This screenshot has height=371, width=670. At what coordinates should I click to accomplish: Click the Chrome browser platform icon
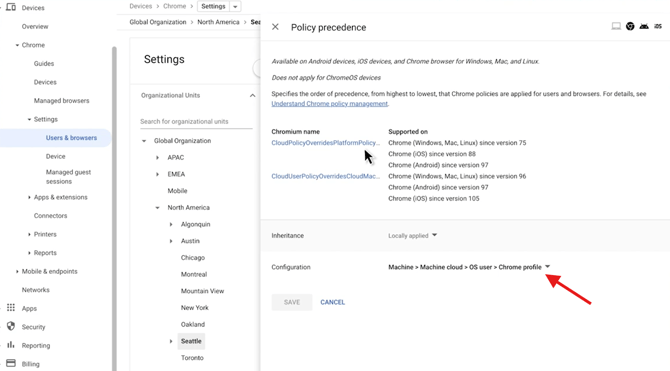630,26
